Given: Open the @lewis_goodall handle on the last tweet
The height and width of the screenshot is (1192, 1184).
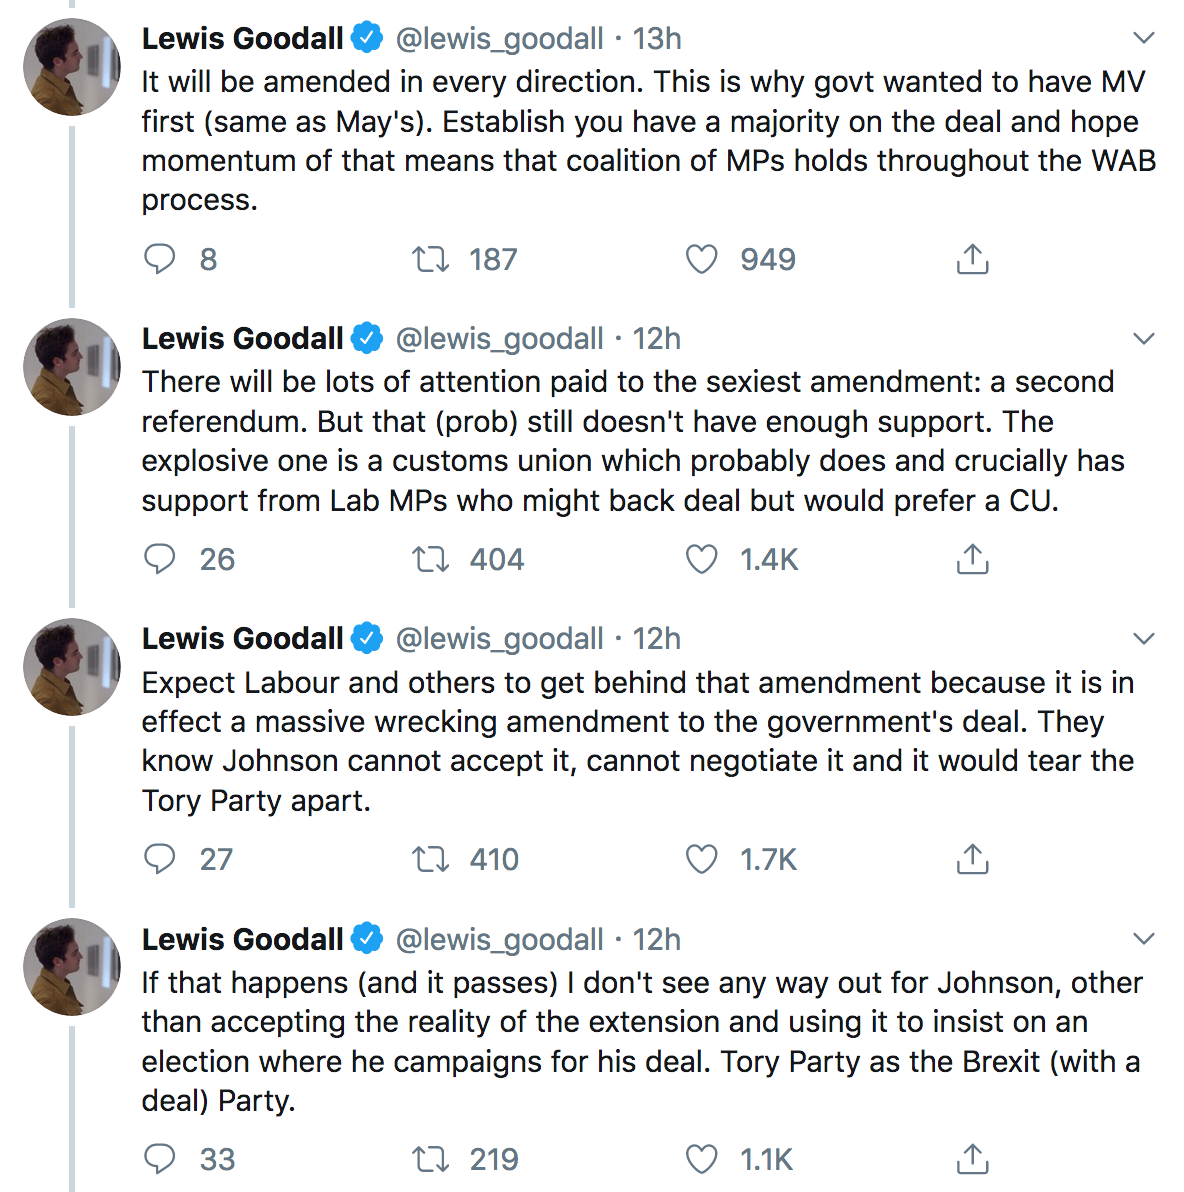Looking at the screenshot, I should click(499, 939).
